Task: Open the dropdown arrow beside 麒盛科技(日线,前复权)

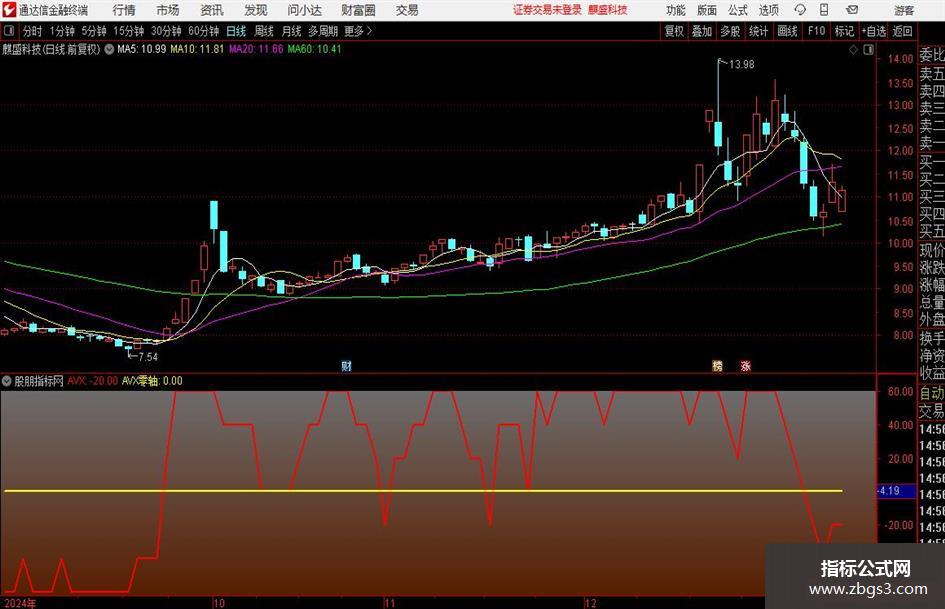Action: tap(109, 49)
